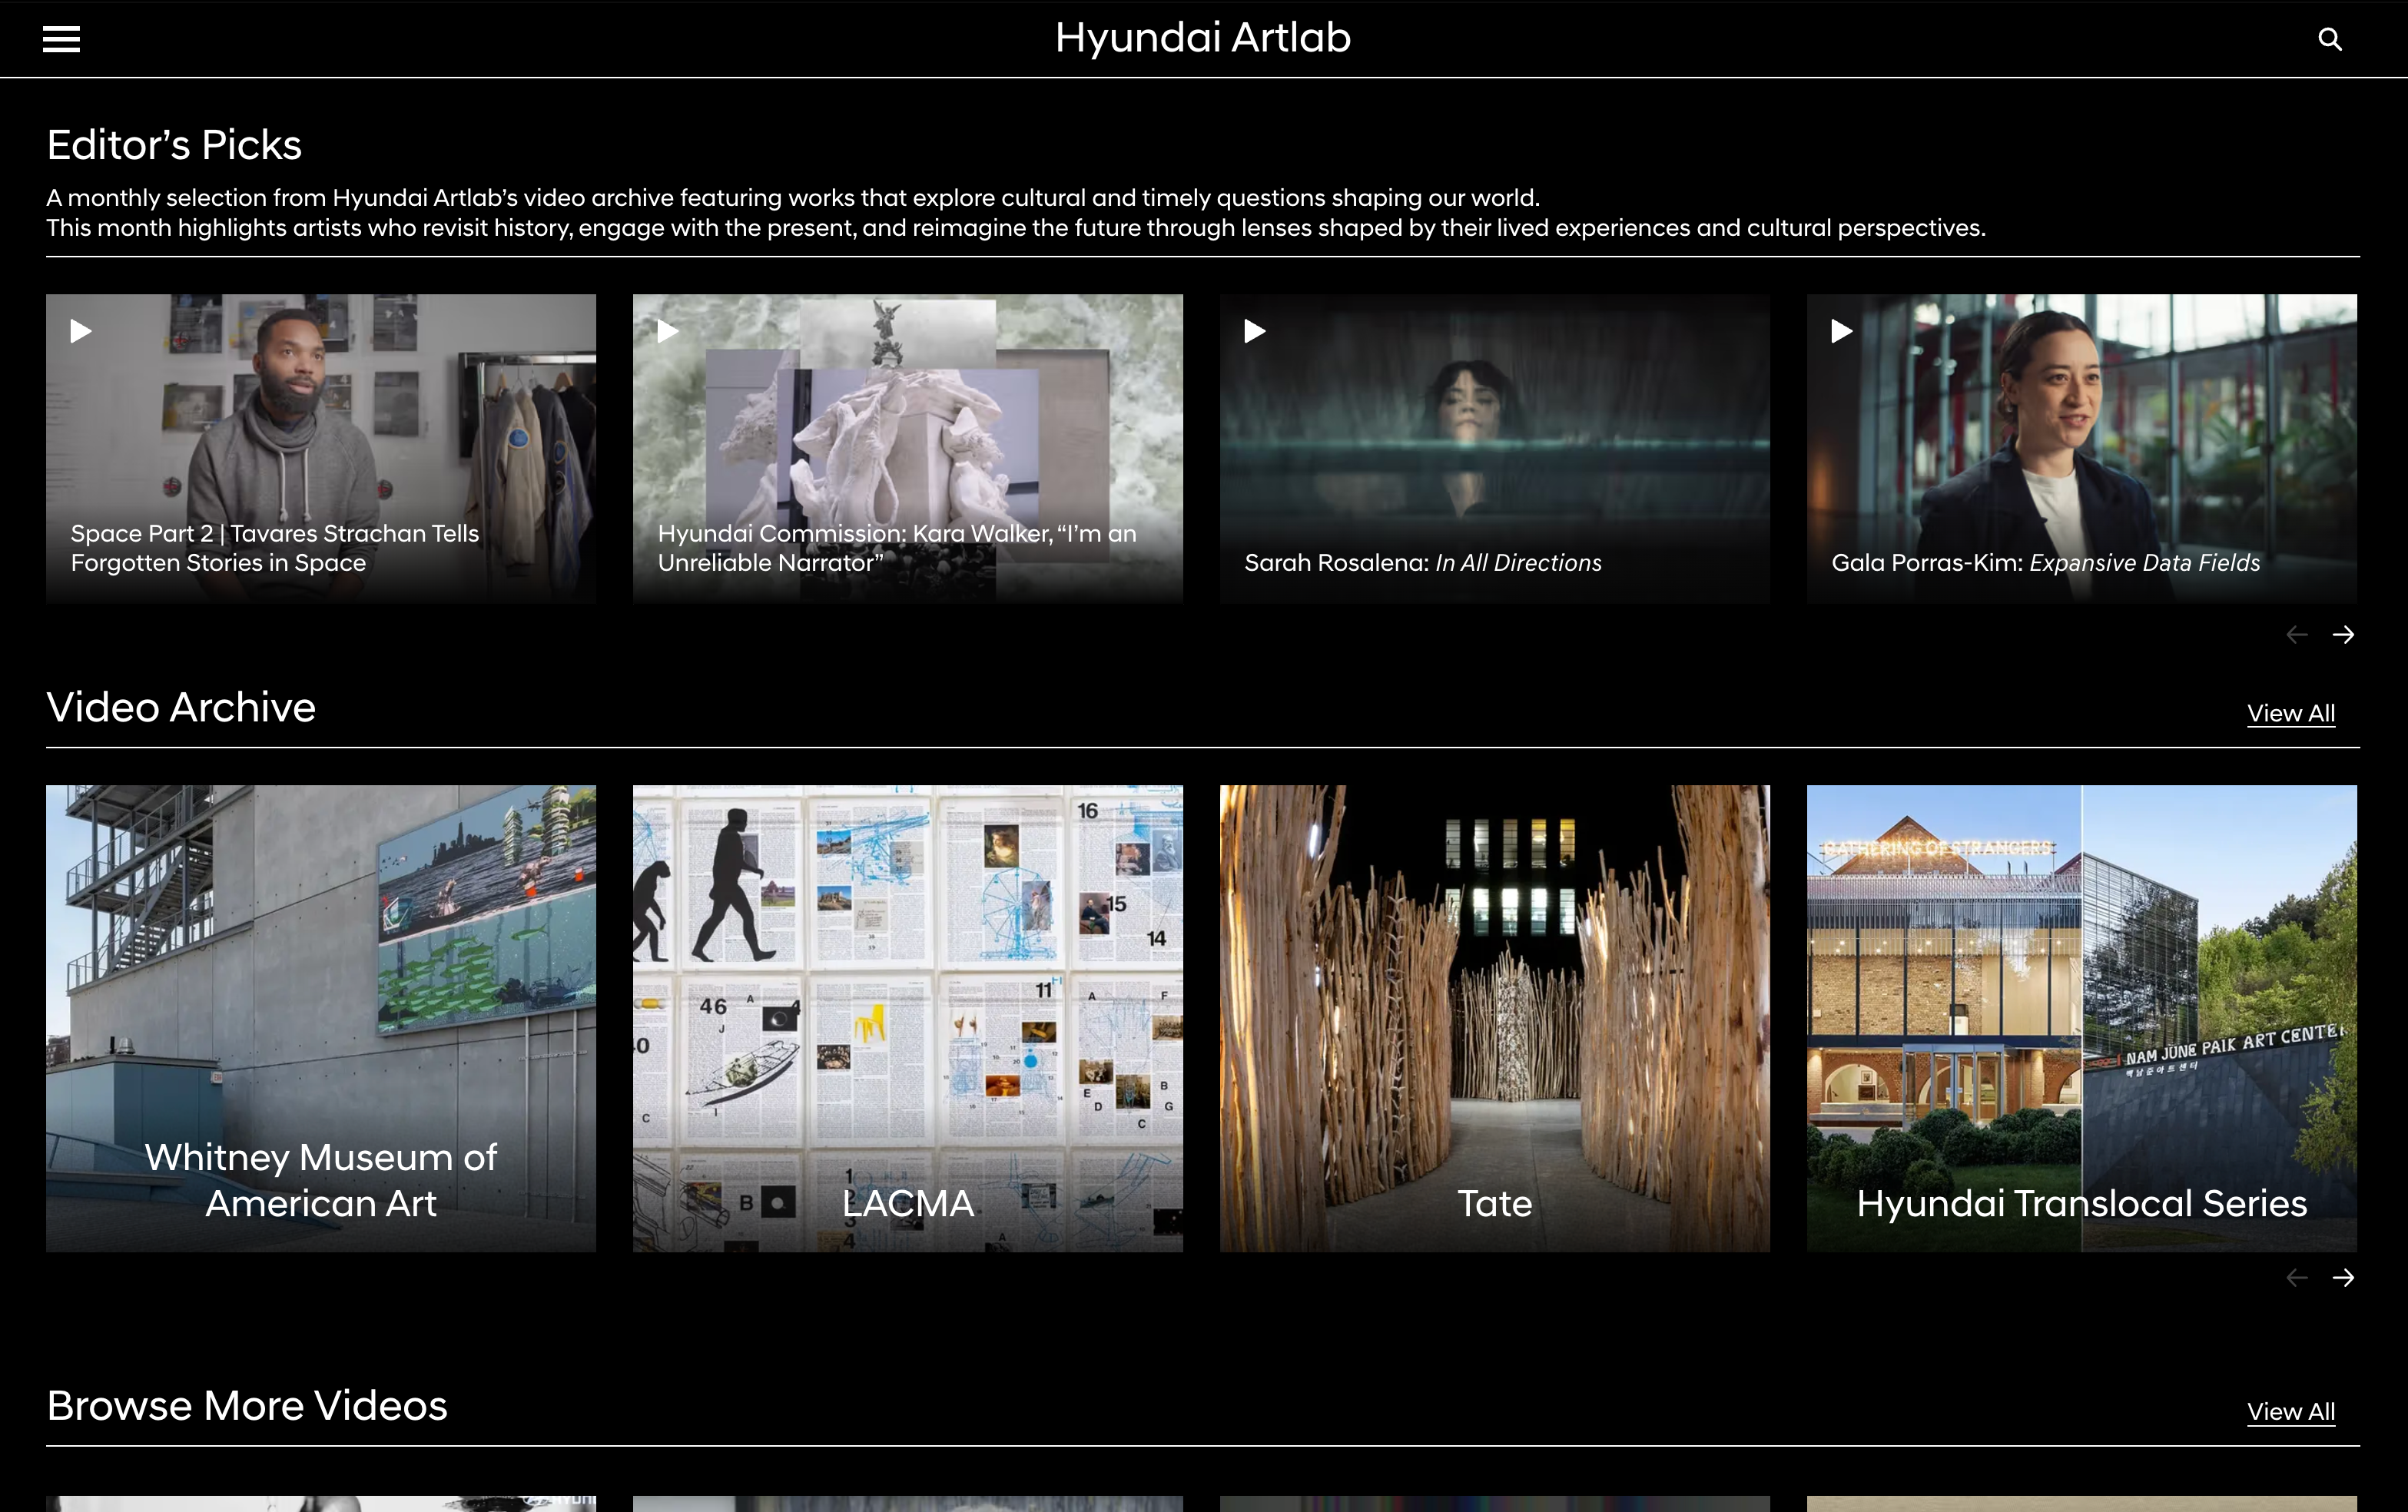
Task: Select the Gala Porras-Kim Expansive Data Fields title
Action: 2046,563
